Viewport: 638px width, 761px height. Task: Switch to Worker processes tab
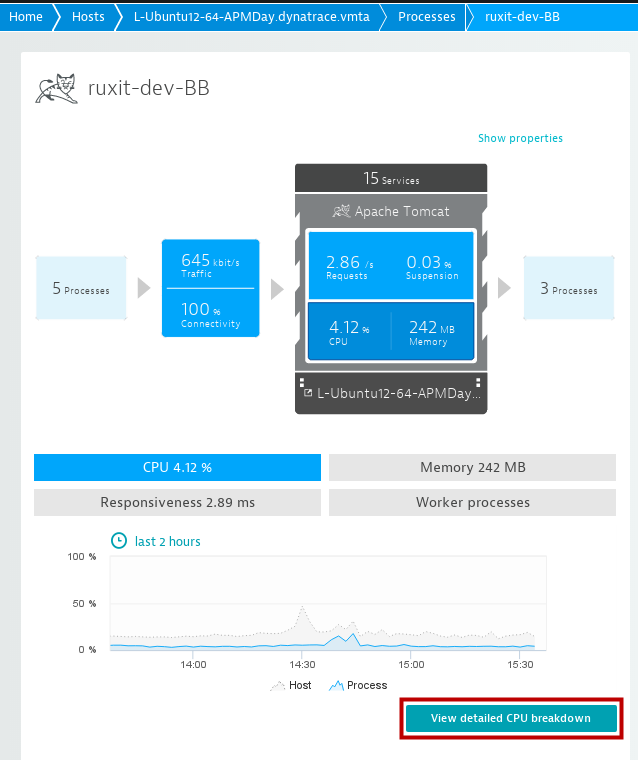[472, 502]
